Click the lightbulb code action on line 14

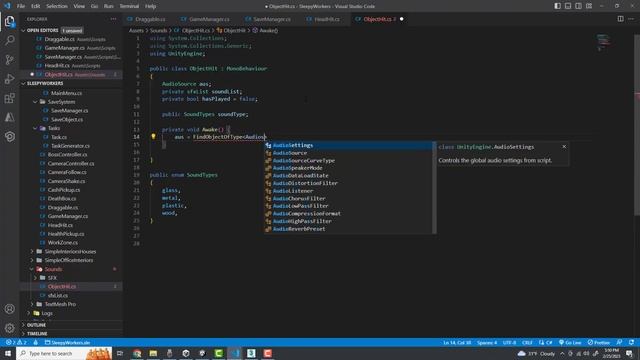(153, 137)
